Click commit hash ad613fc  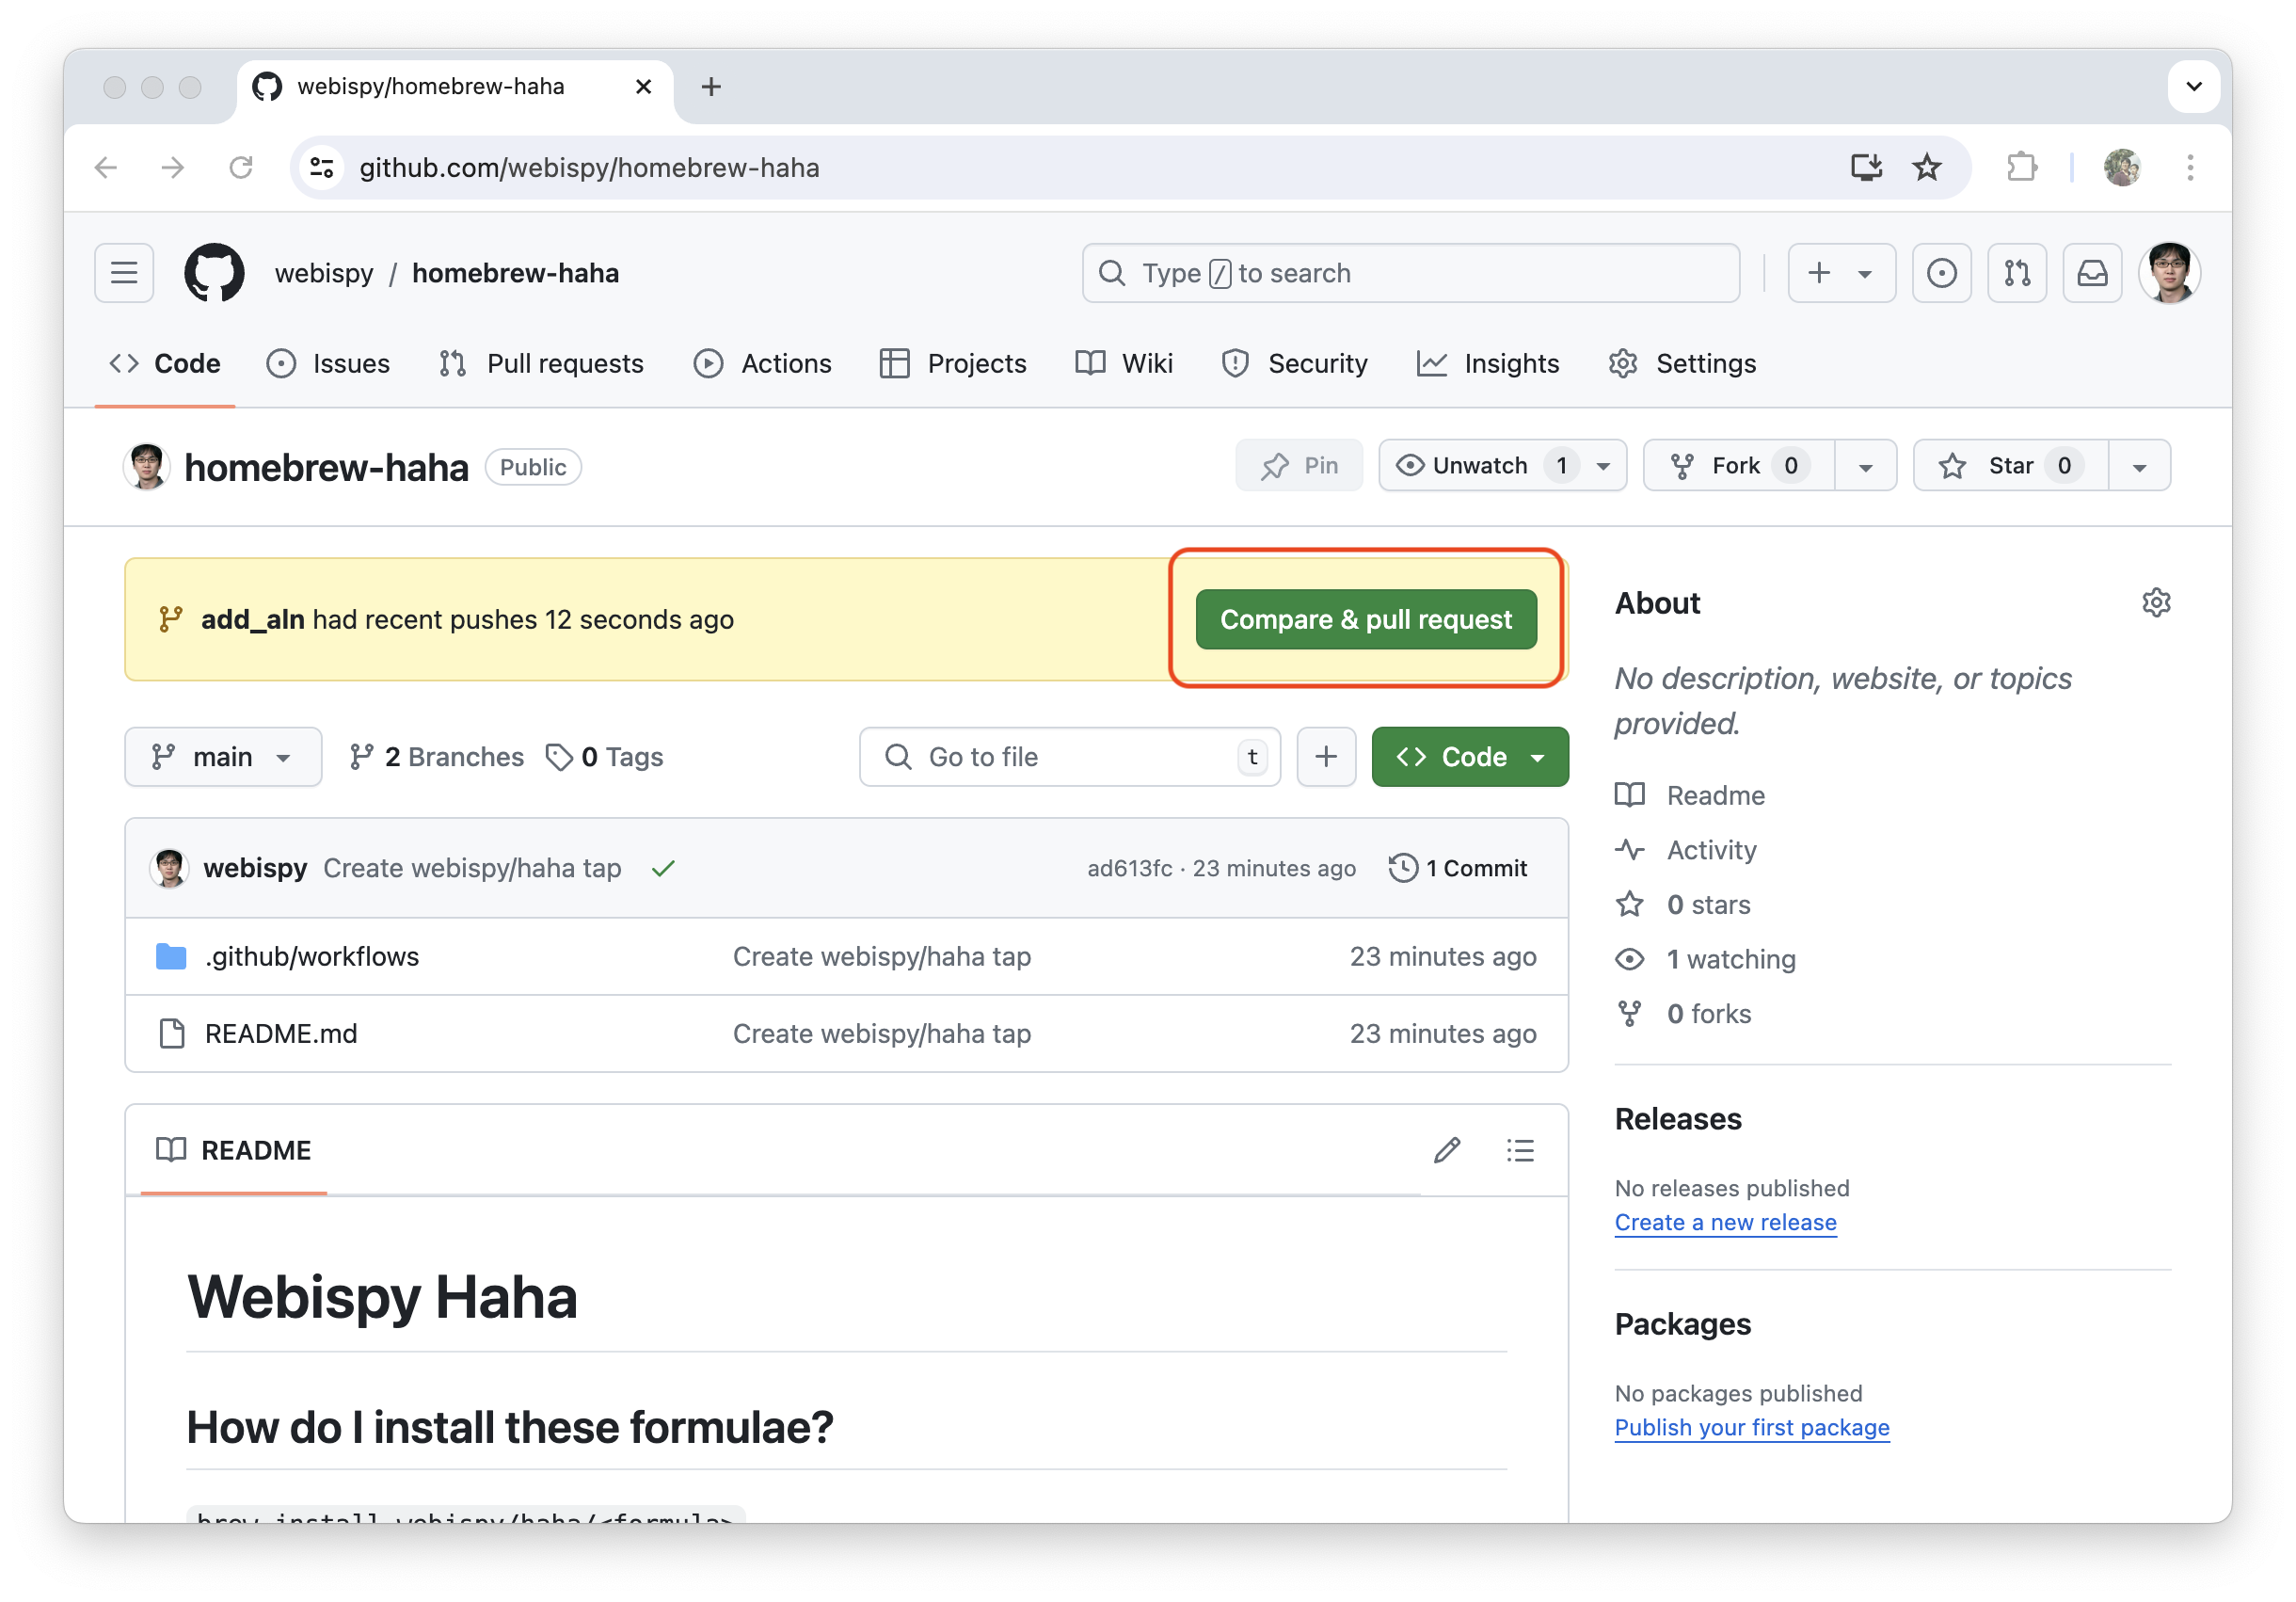[1129, 868]
